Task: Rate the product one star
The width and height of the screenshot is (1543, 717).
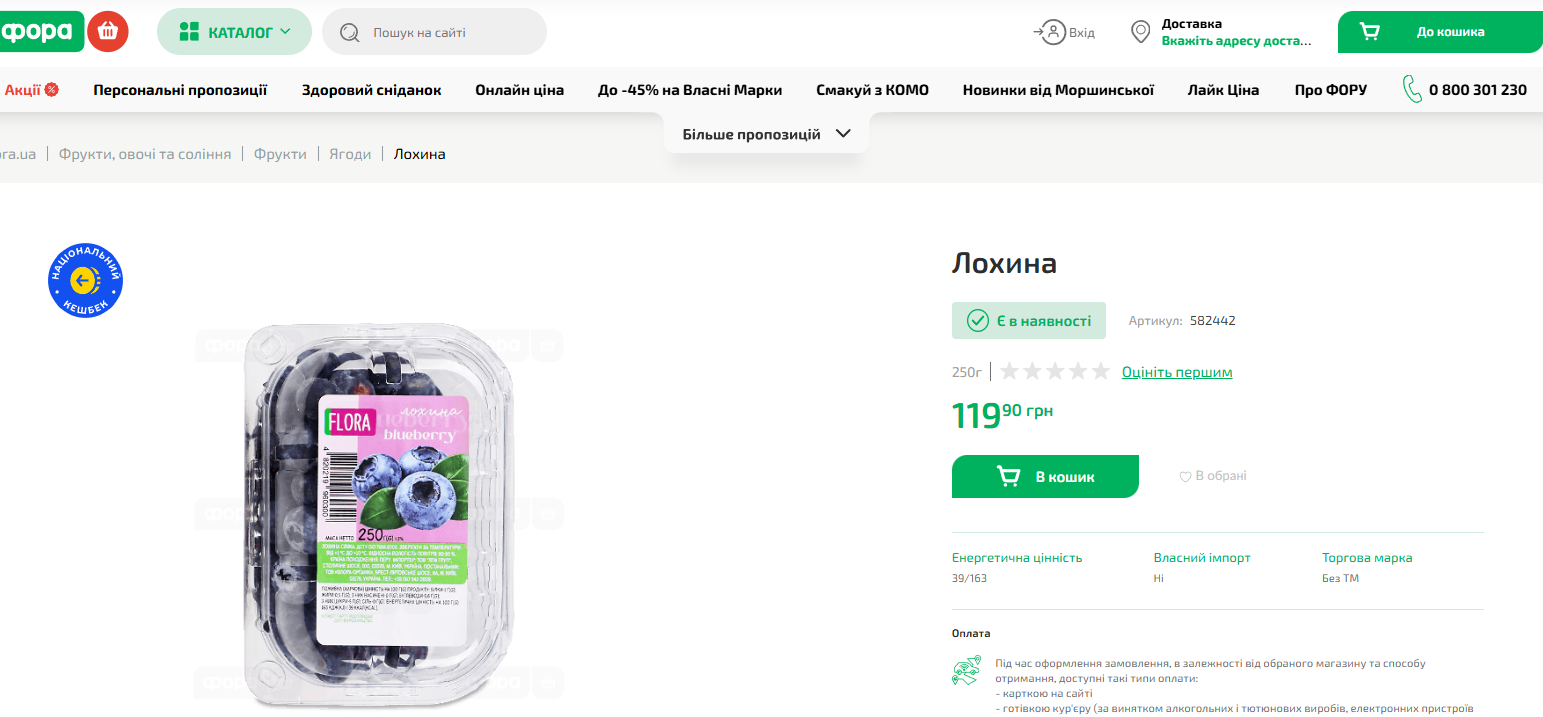Action: 1009,372
